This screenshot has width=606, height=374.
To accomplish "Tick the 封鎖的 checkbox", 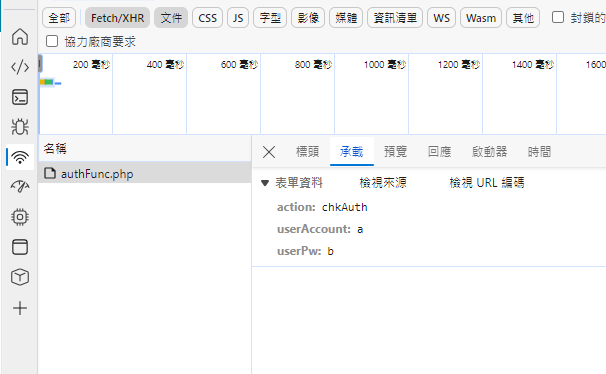I will [558, 17].
